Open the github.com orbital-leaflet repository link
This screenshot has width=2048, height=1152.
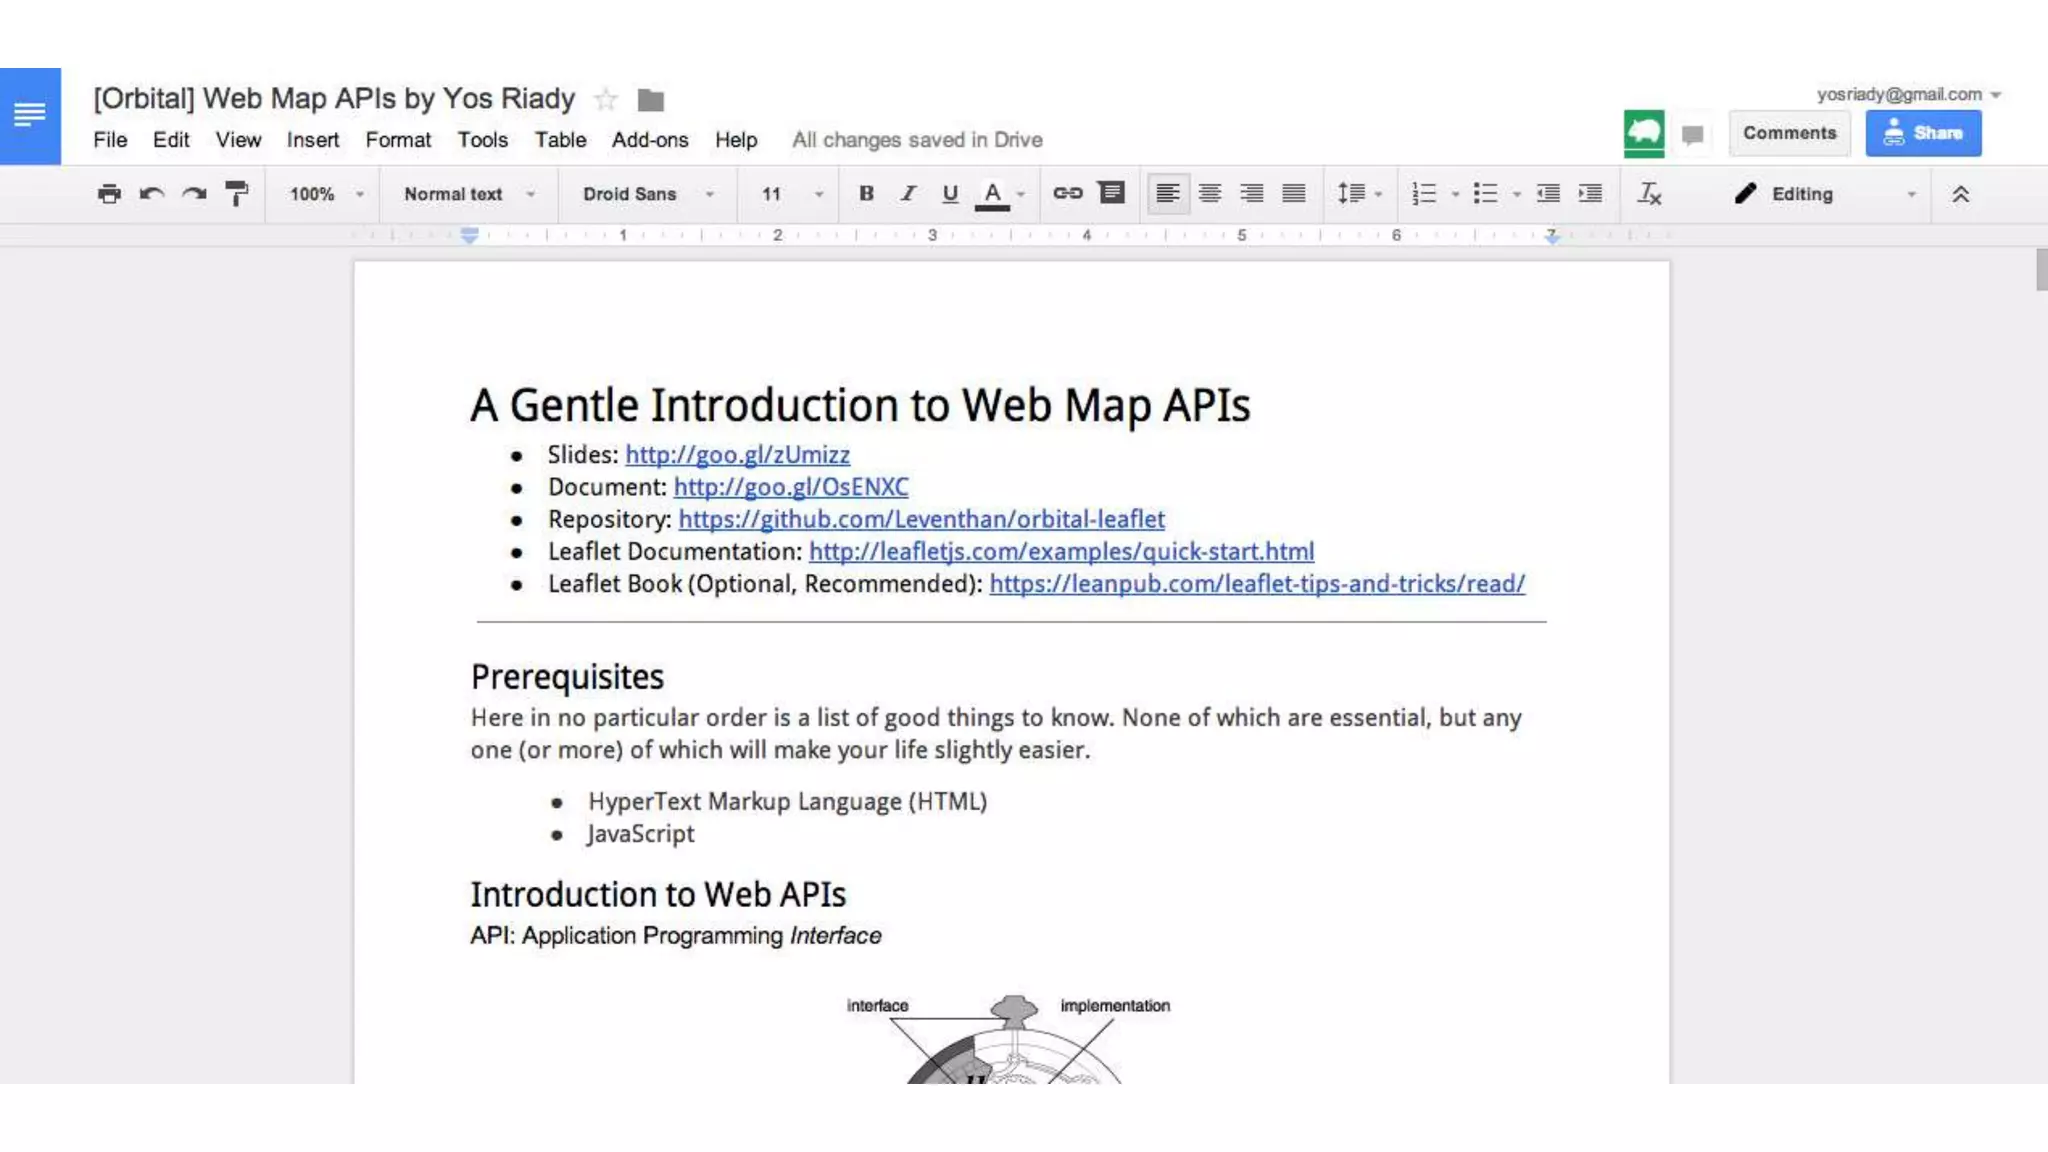(921, 519)
